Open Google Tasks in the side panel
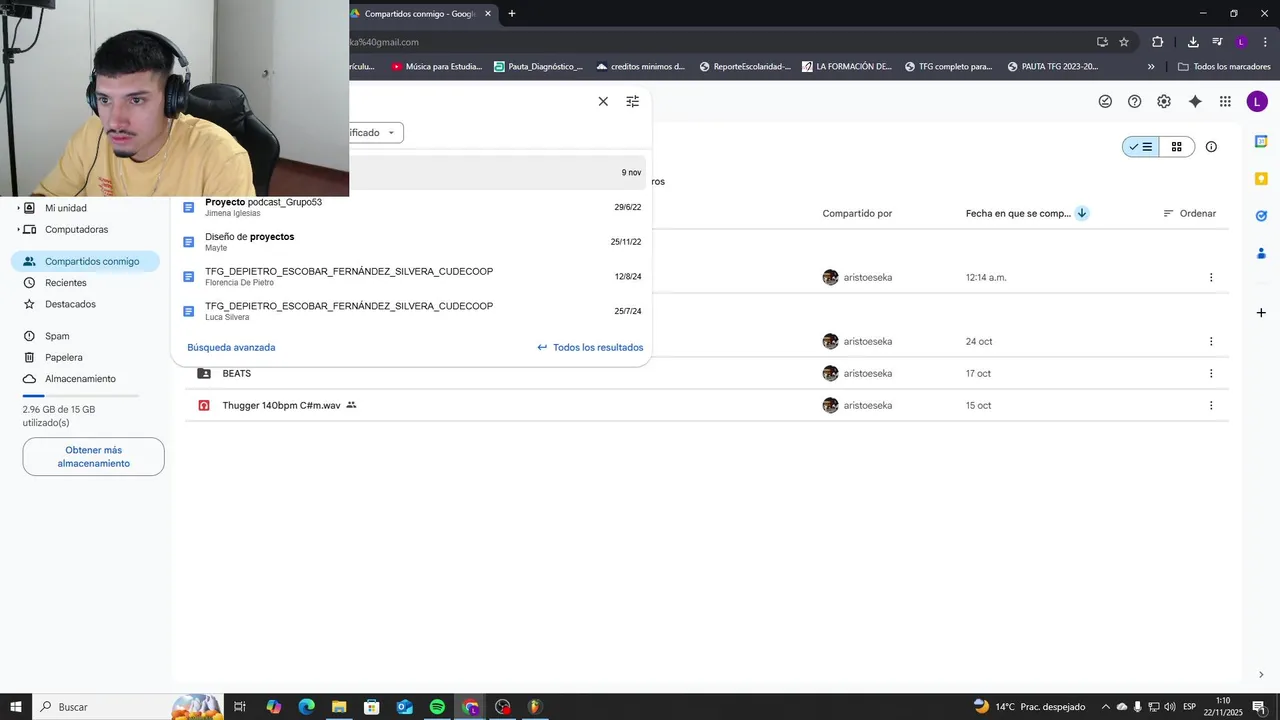 [1261, 215]
